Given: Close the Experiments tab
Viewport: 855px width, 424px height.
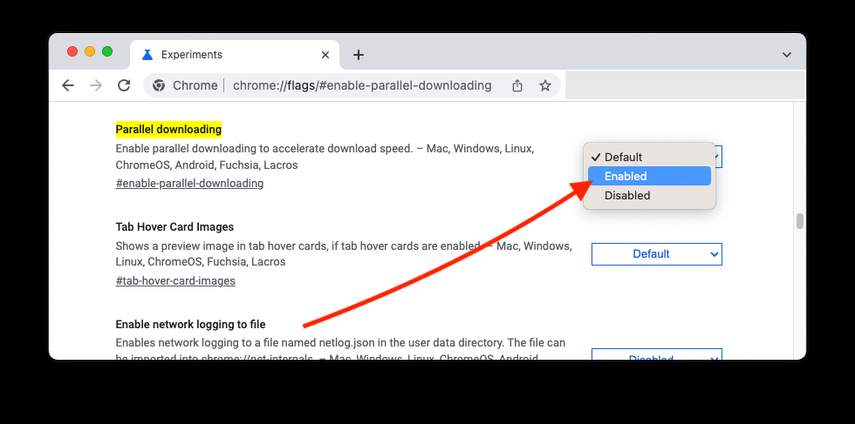Looking at the screenshot, I should tap(325, 55).
